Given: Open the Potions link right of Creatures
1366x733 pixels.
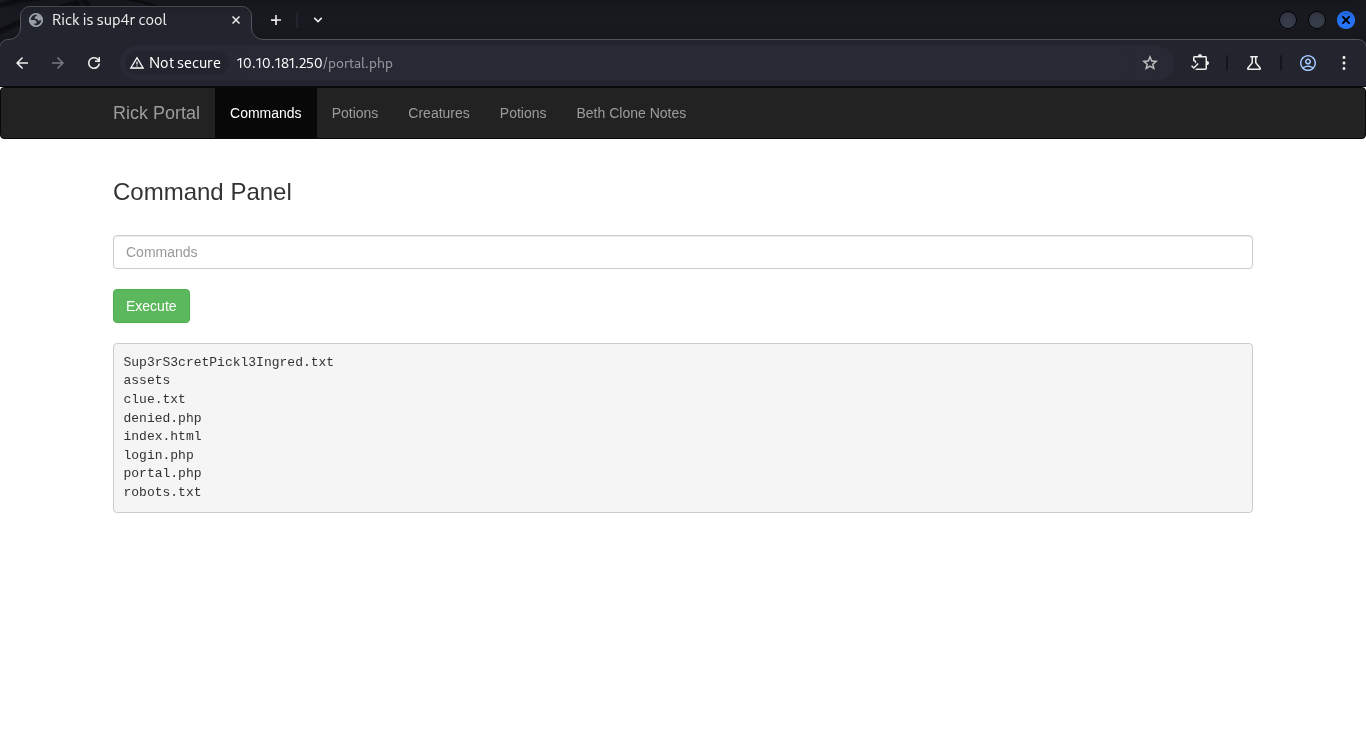Looking at the screenshot, I should click(523, 113).
